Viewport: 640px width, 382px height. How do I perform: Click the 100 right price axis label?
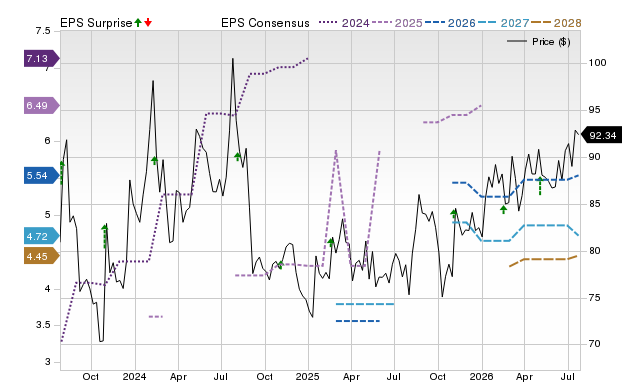click(x=597, y=63)
